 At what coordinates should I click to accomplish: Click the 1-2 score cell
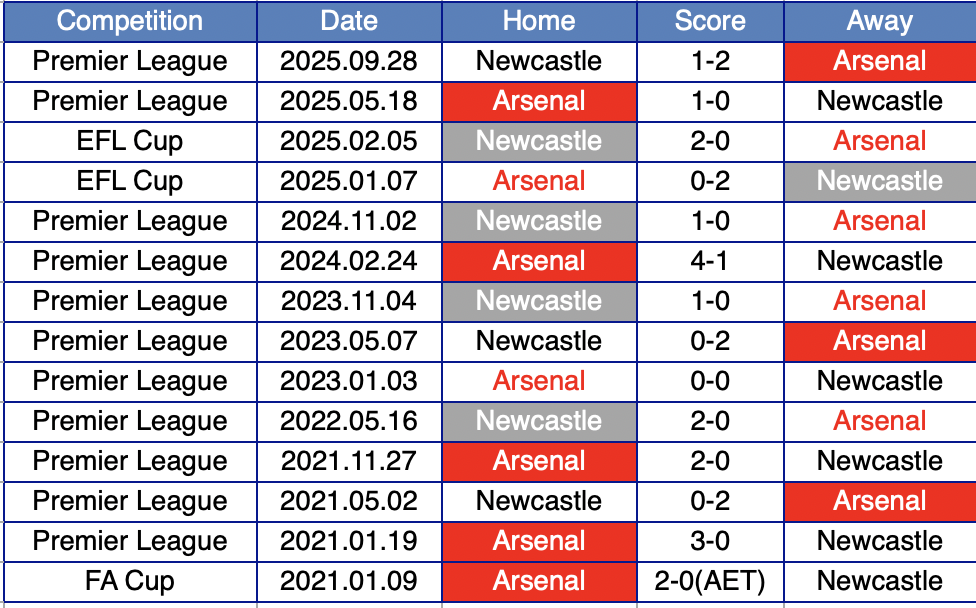tap(710, 61)
